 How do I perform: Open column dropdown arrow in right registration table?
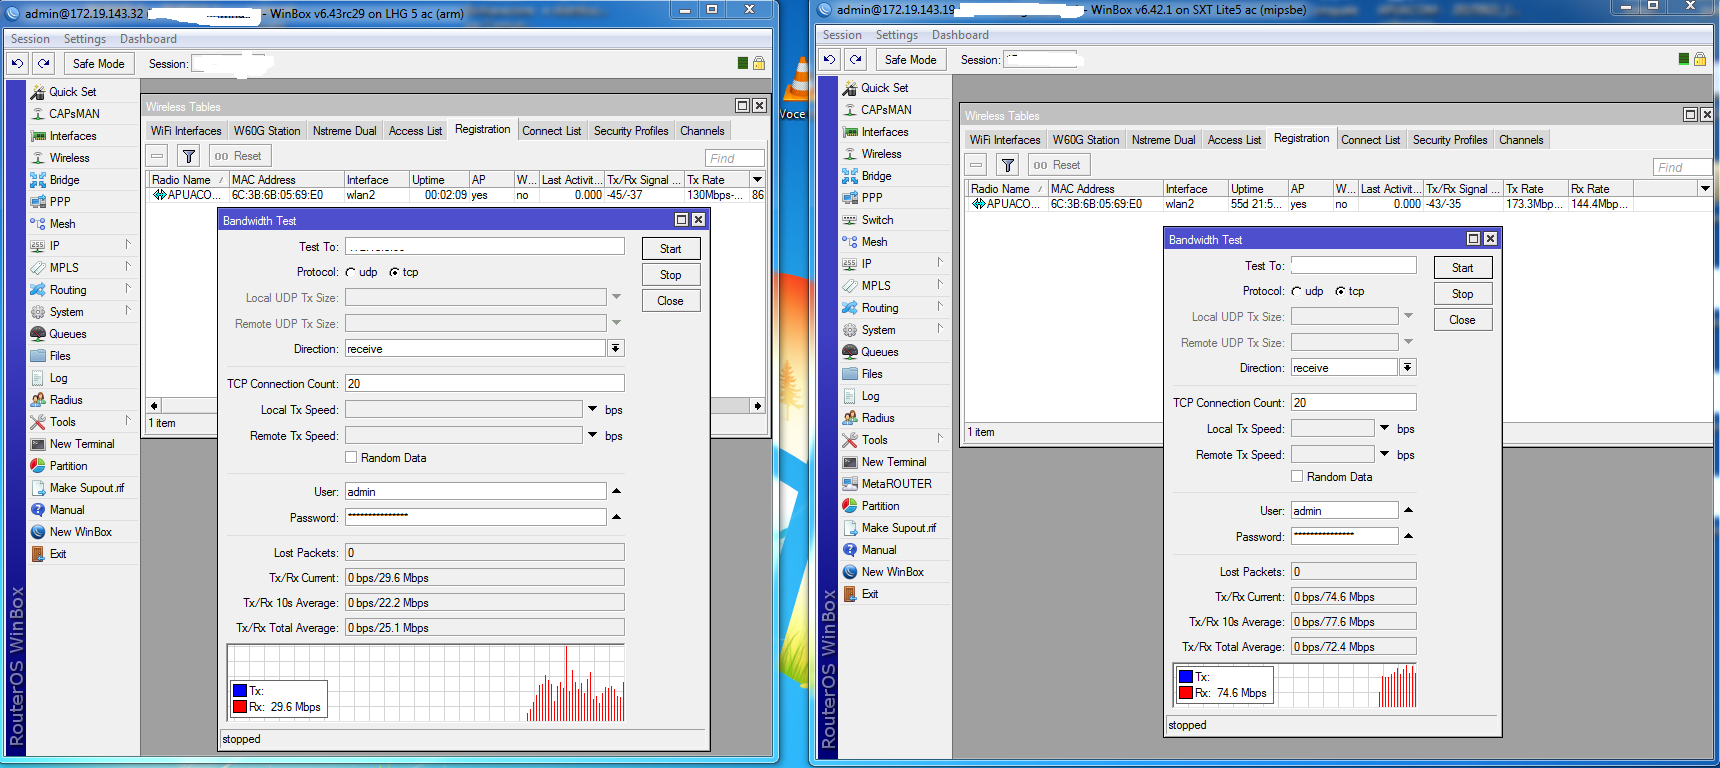point(1705,188)
